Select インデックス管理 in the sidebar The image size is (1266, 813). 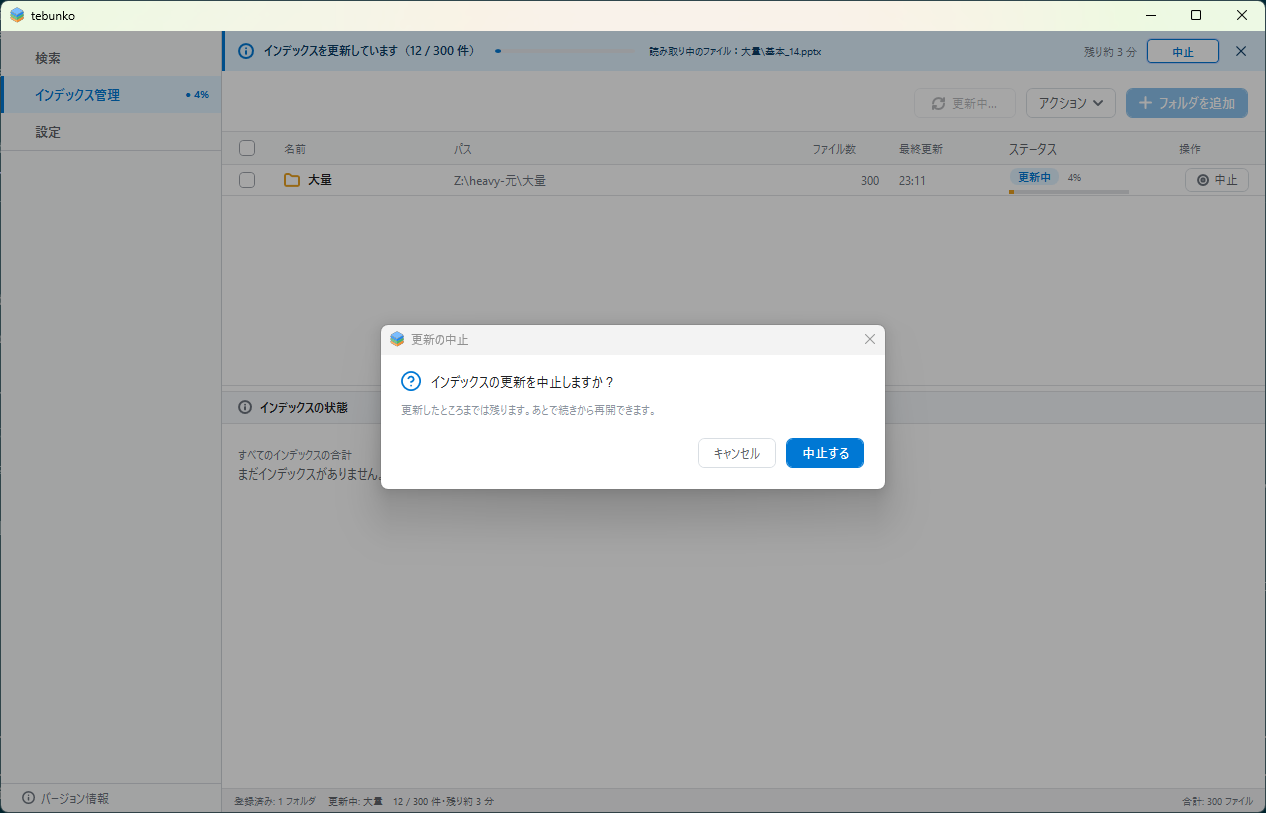pos(111,95)
